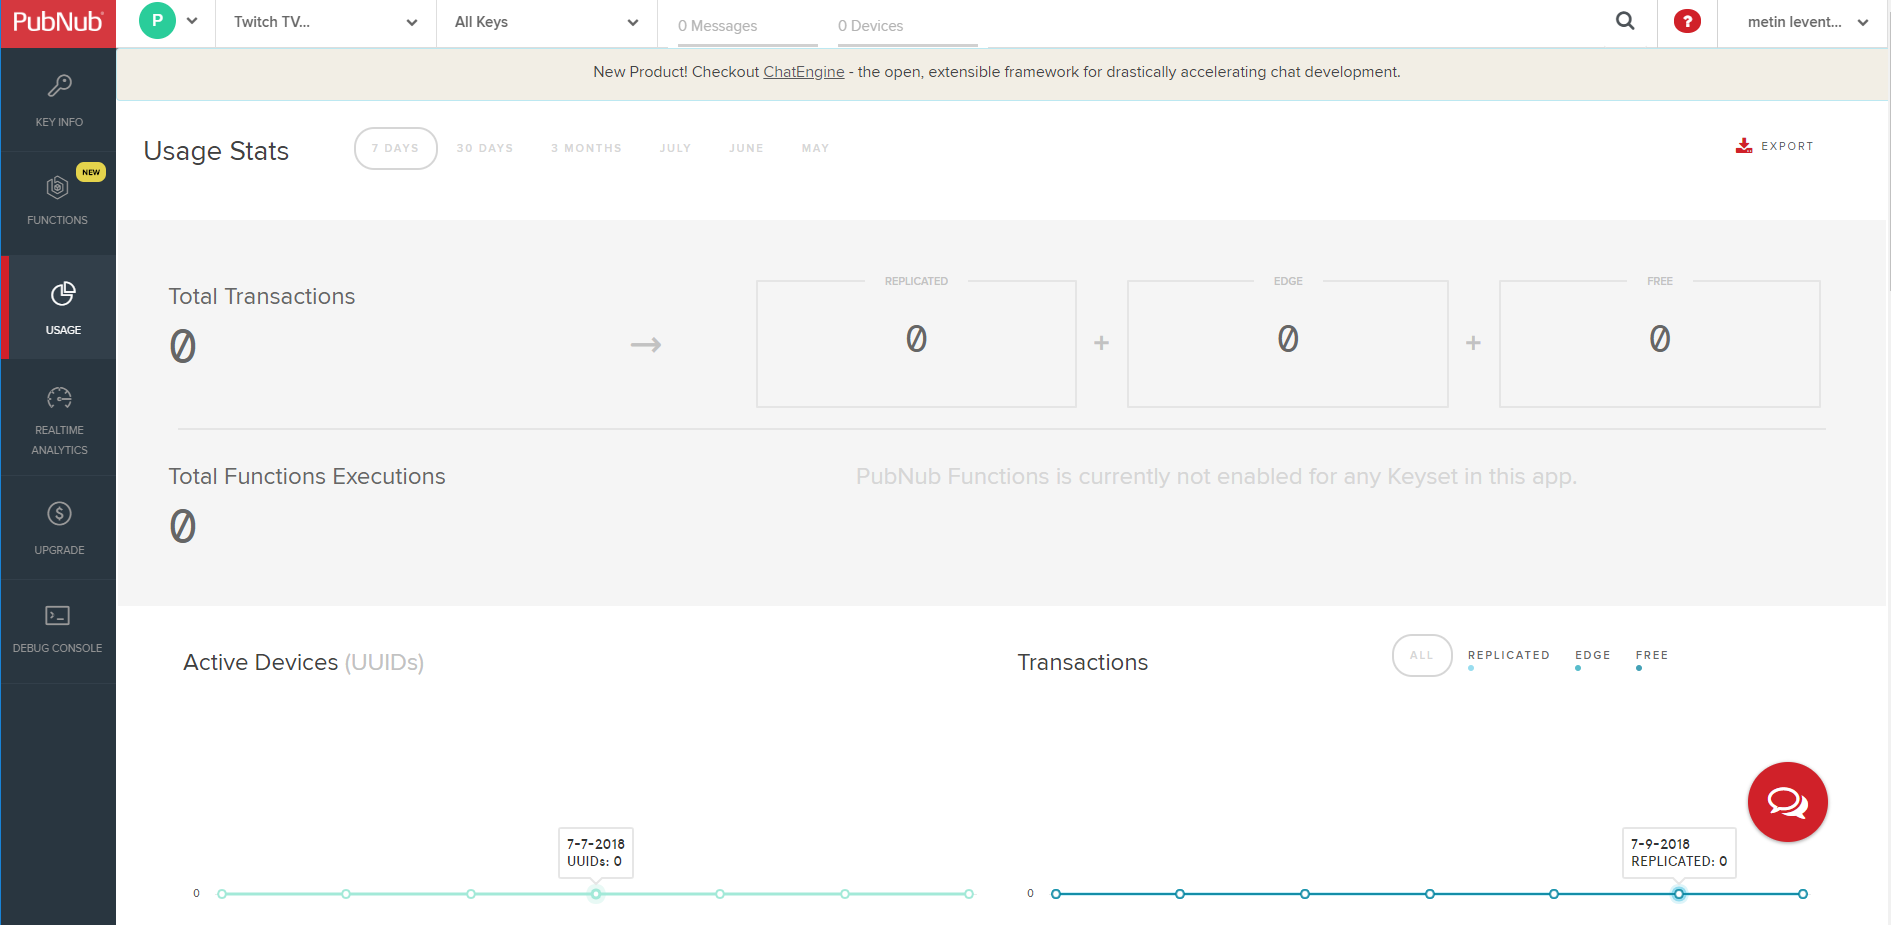This screenshot has height=925, width=1891.
Task: Click the NEW badge on Functions
Action: 91,172
